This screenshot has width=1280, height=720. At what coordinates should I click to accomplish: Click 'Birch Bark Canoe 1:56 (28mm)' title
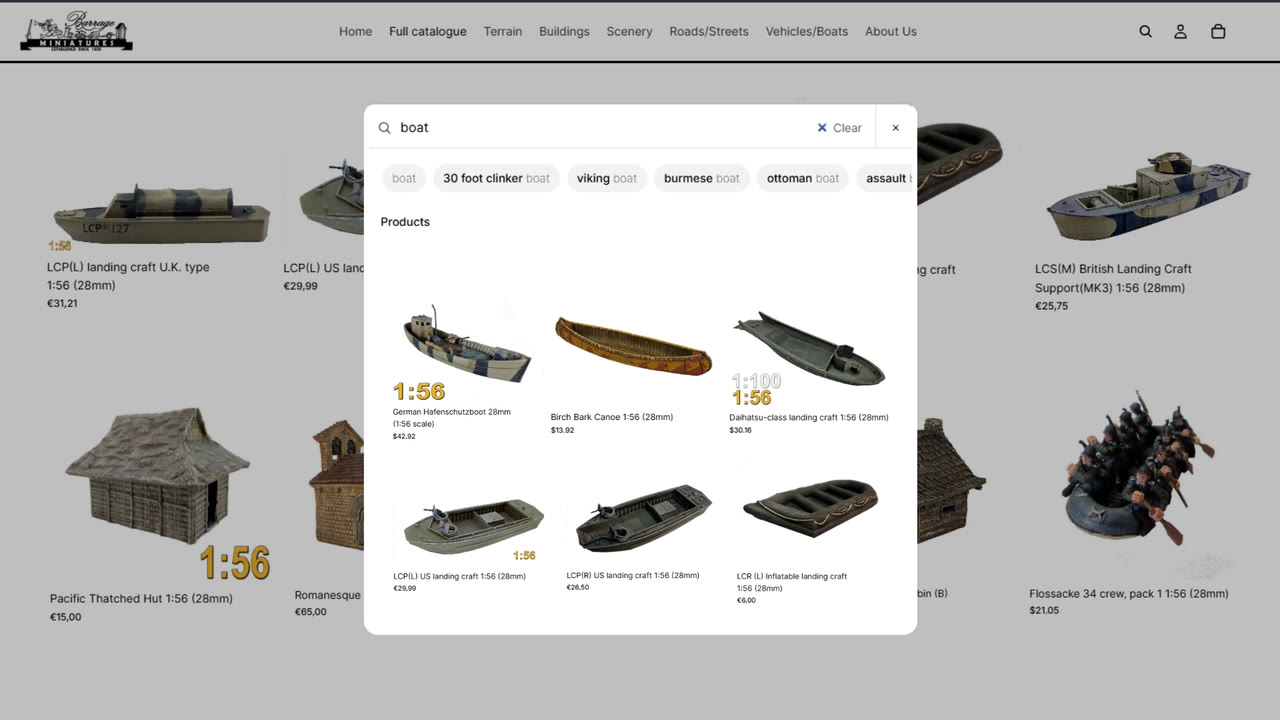point(612,417)
